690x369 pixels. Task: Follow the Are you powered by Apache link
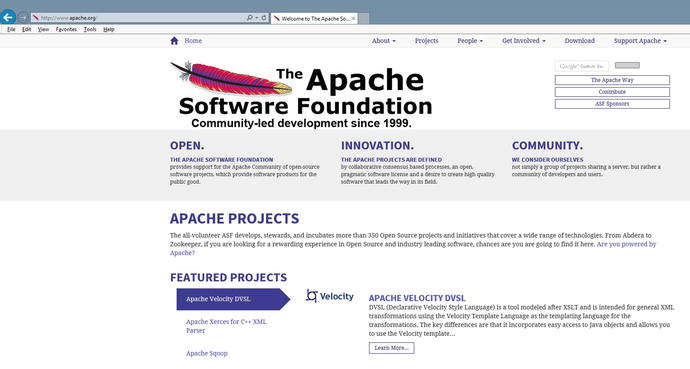pyautogui.click(x=626, y=244)
